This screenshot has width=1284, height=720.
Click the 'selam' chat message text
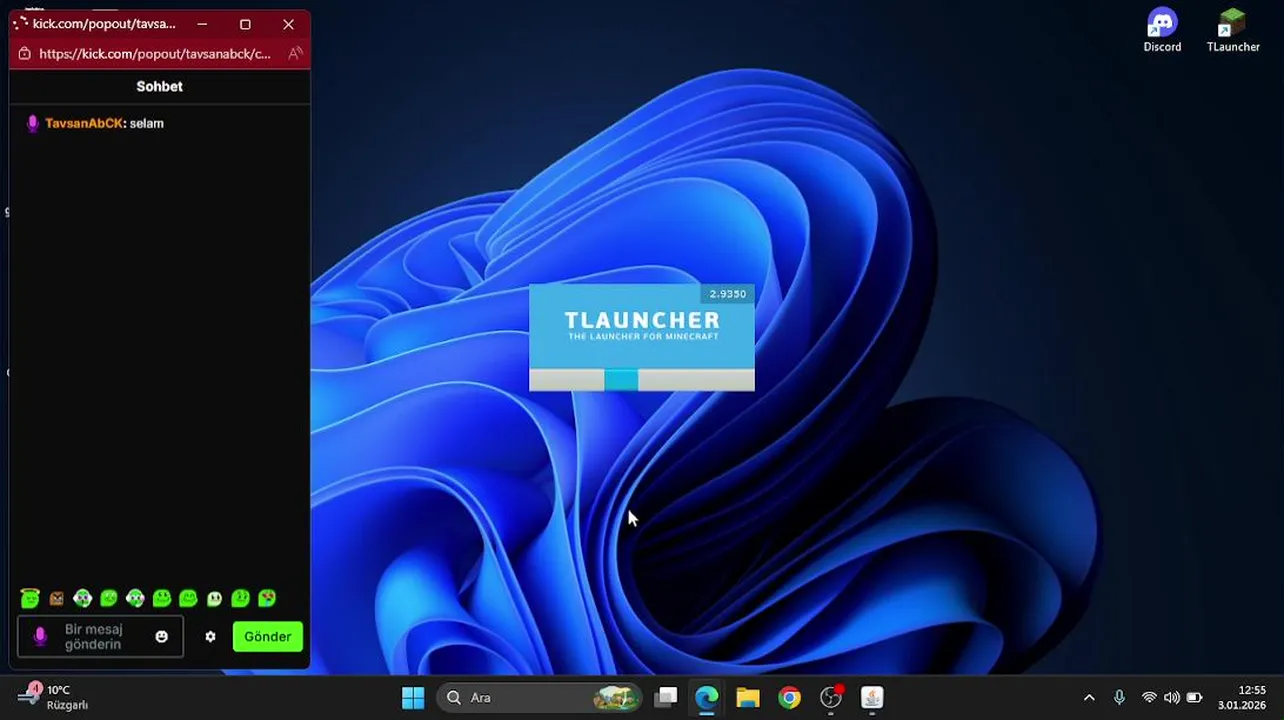(146, 123)
